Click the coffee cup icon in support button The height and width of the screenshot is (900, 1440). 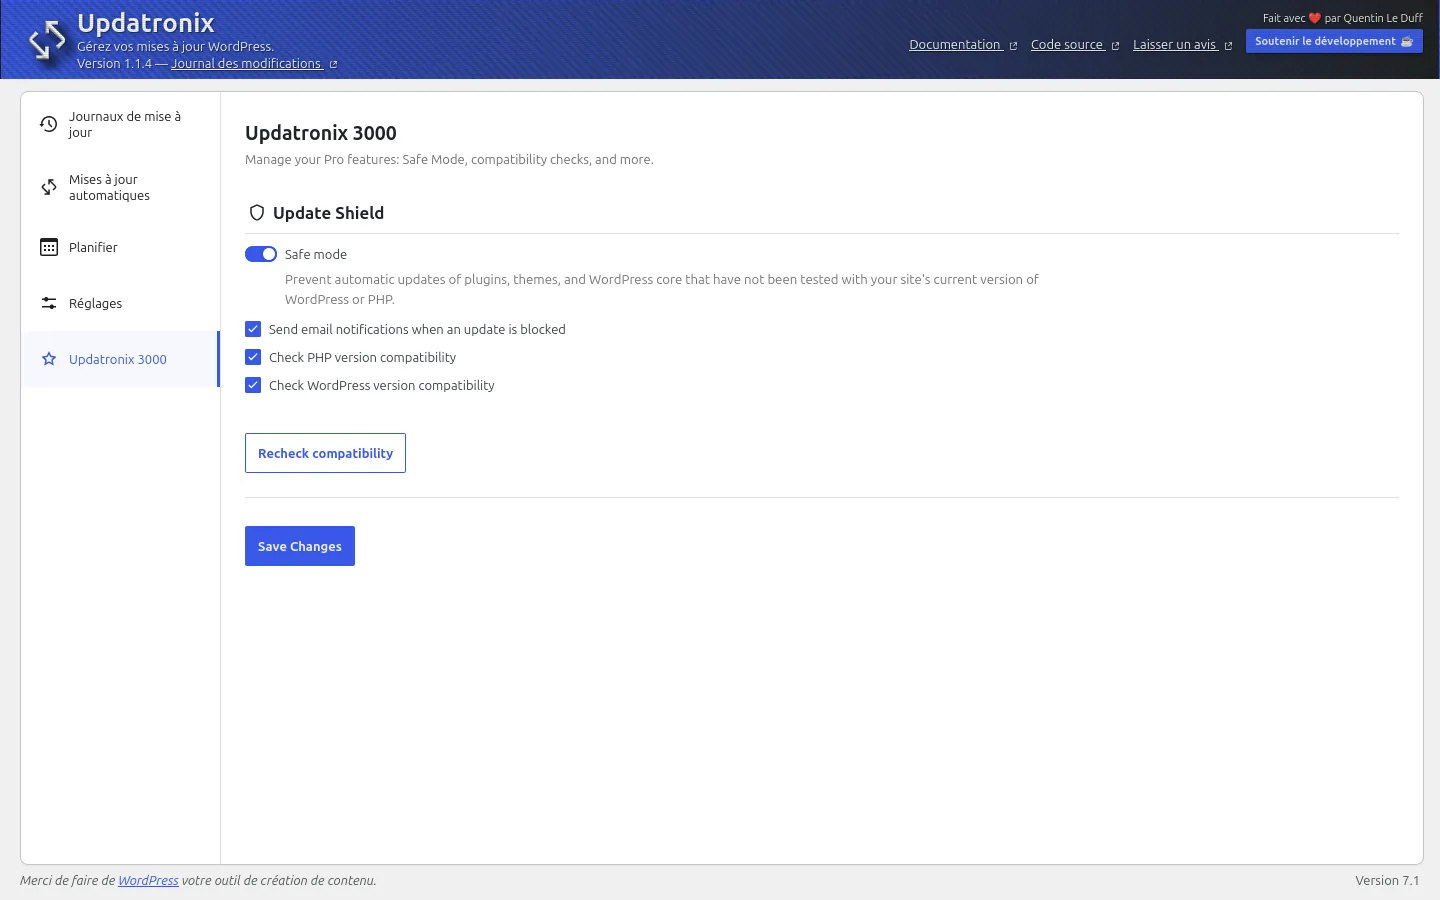pos(1407,41)
